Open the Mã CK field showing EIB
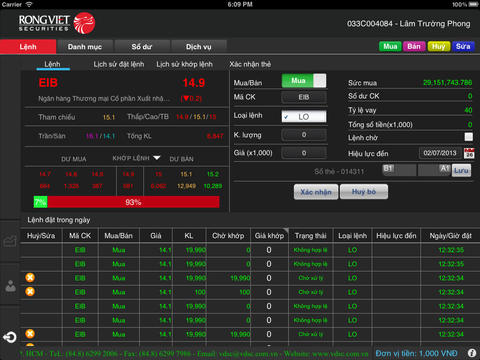This screenshot has width=480, height=360. pyautogui.click(x=304, y=97)
